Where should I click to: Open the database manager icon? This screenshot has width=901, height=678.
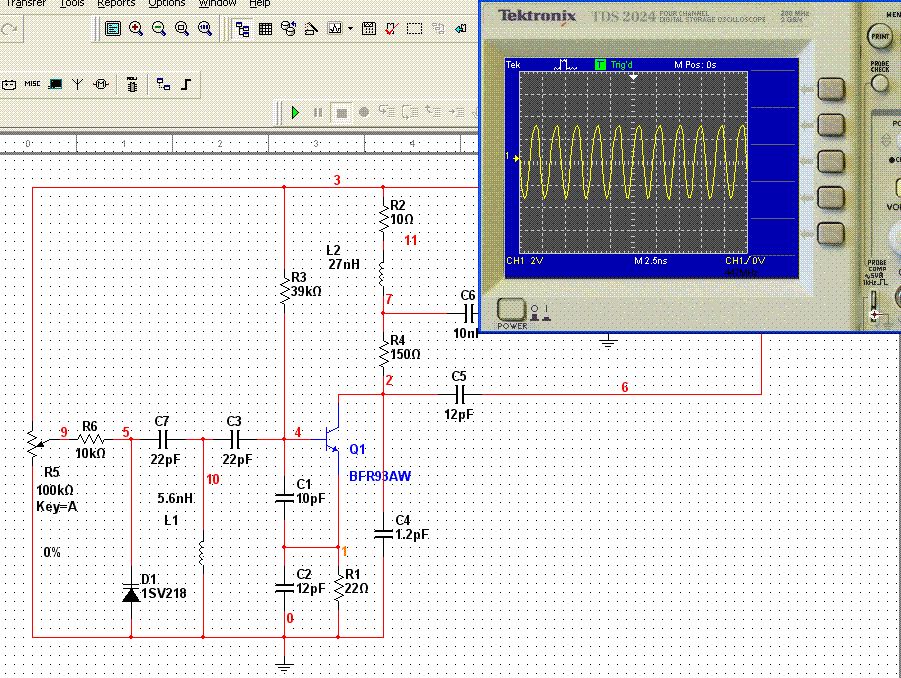click(x=288, y=29)
